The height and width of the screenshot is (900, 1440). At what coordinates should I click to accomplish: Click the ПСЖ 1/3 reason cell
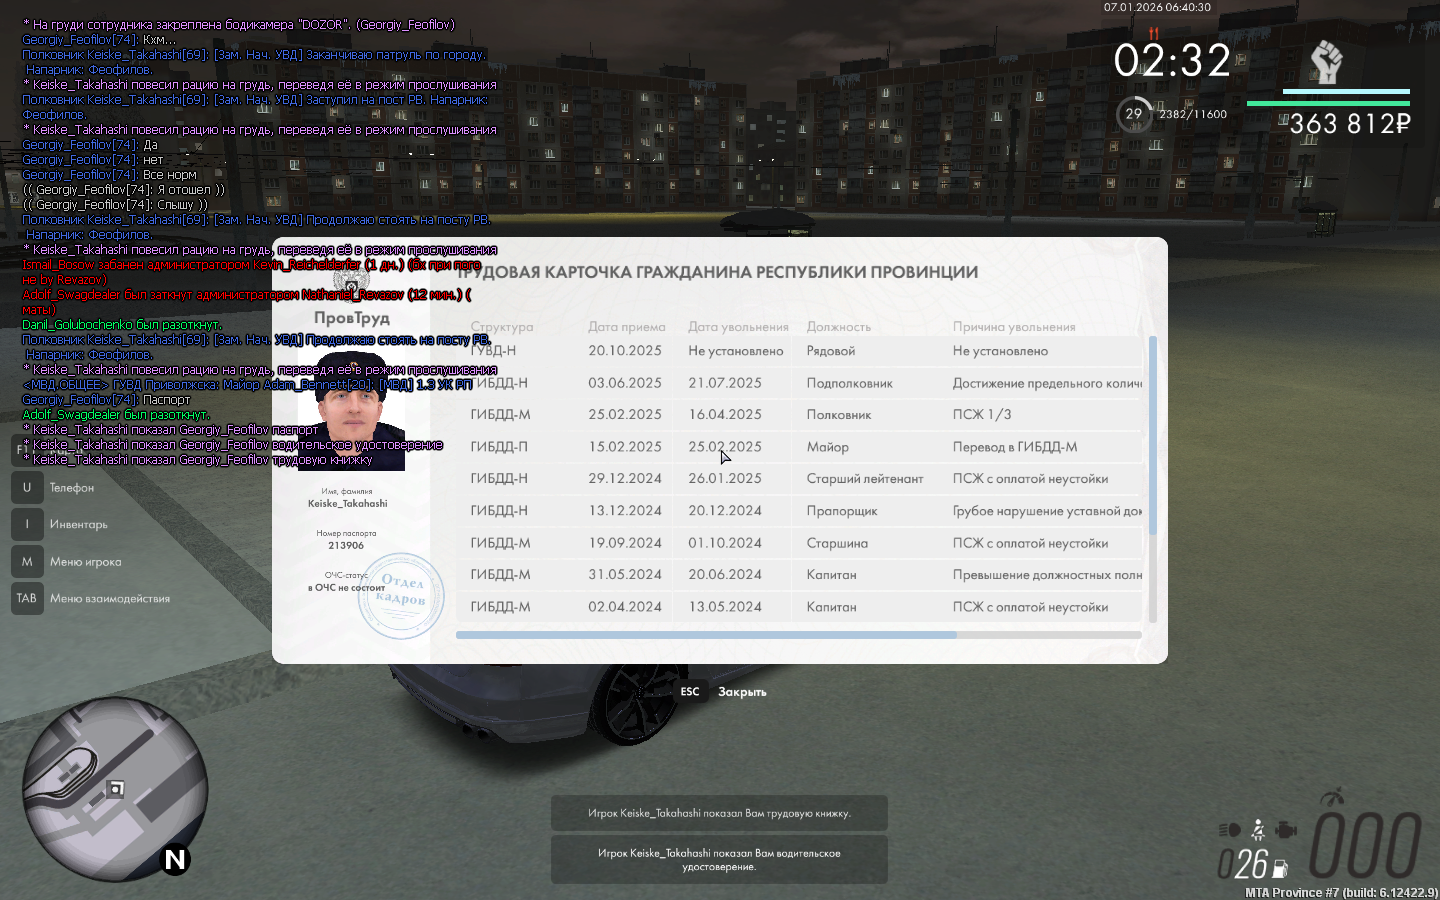982,415
